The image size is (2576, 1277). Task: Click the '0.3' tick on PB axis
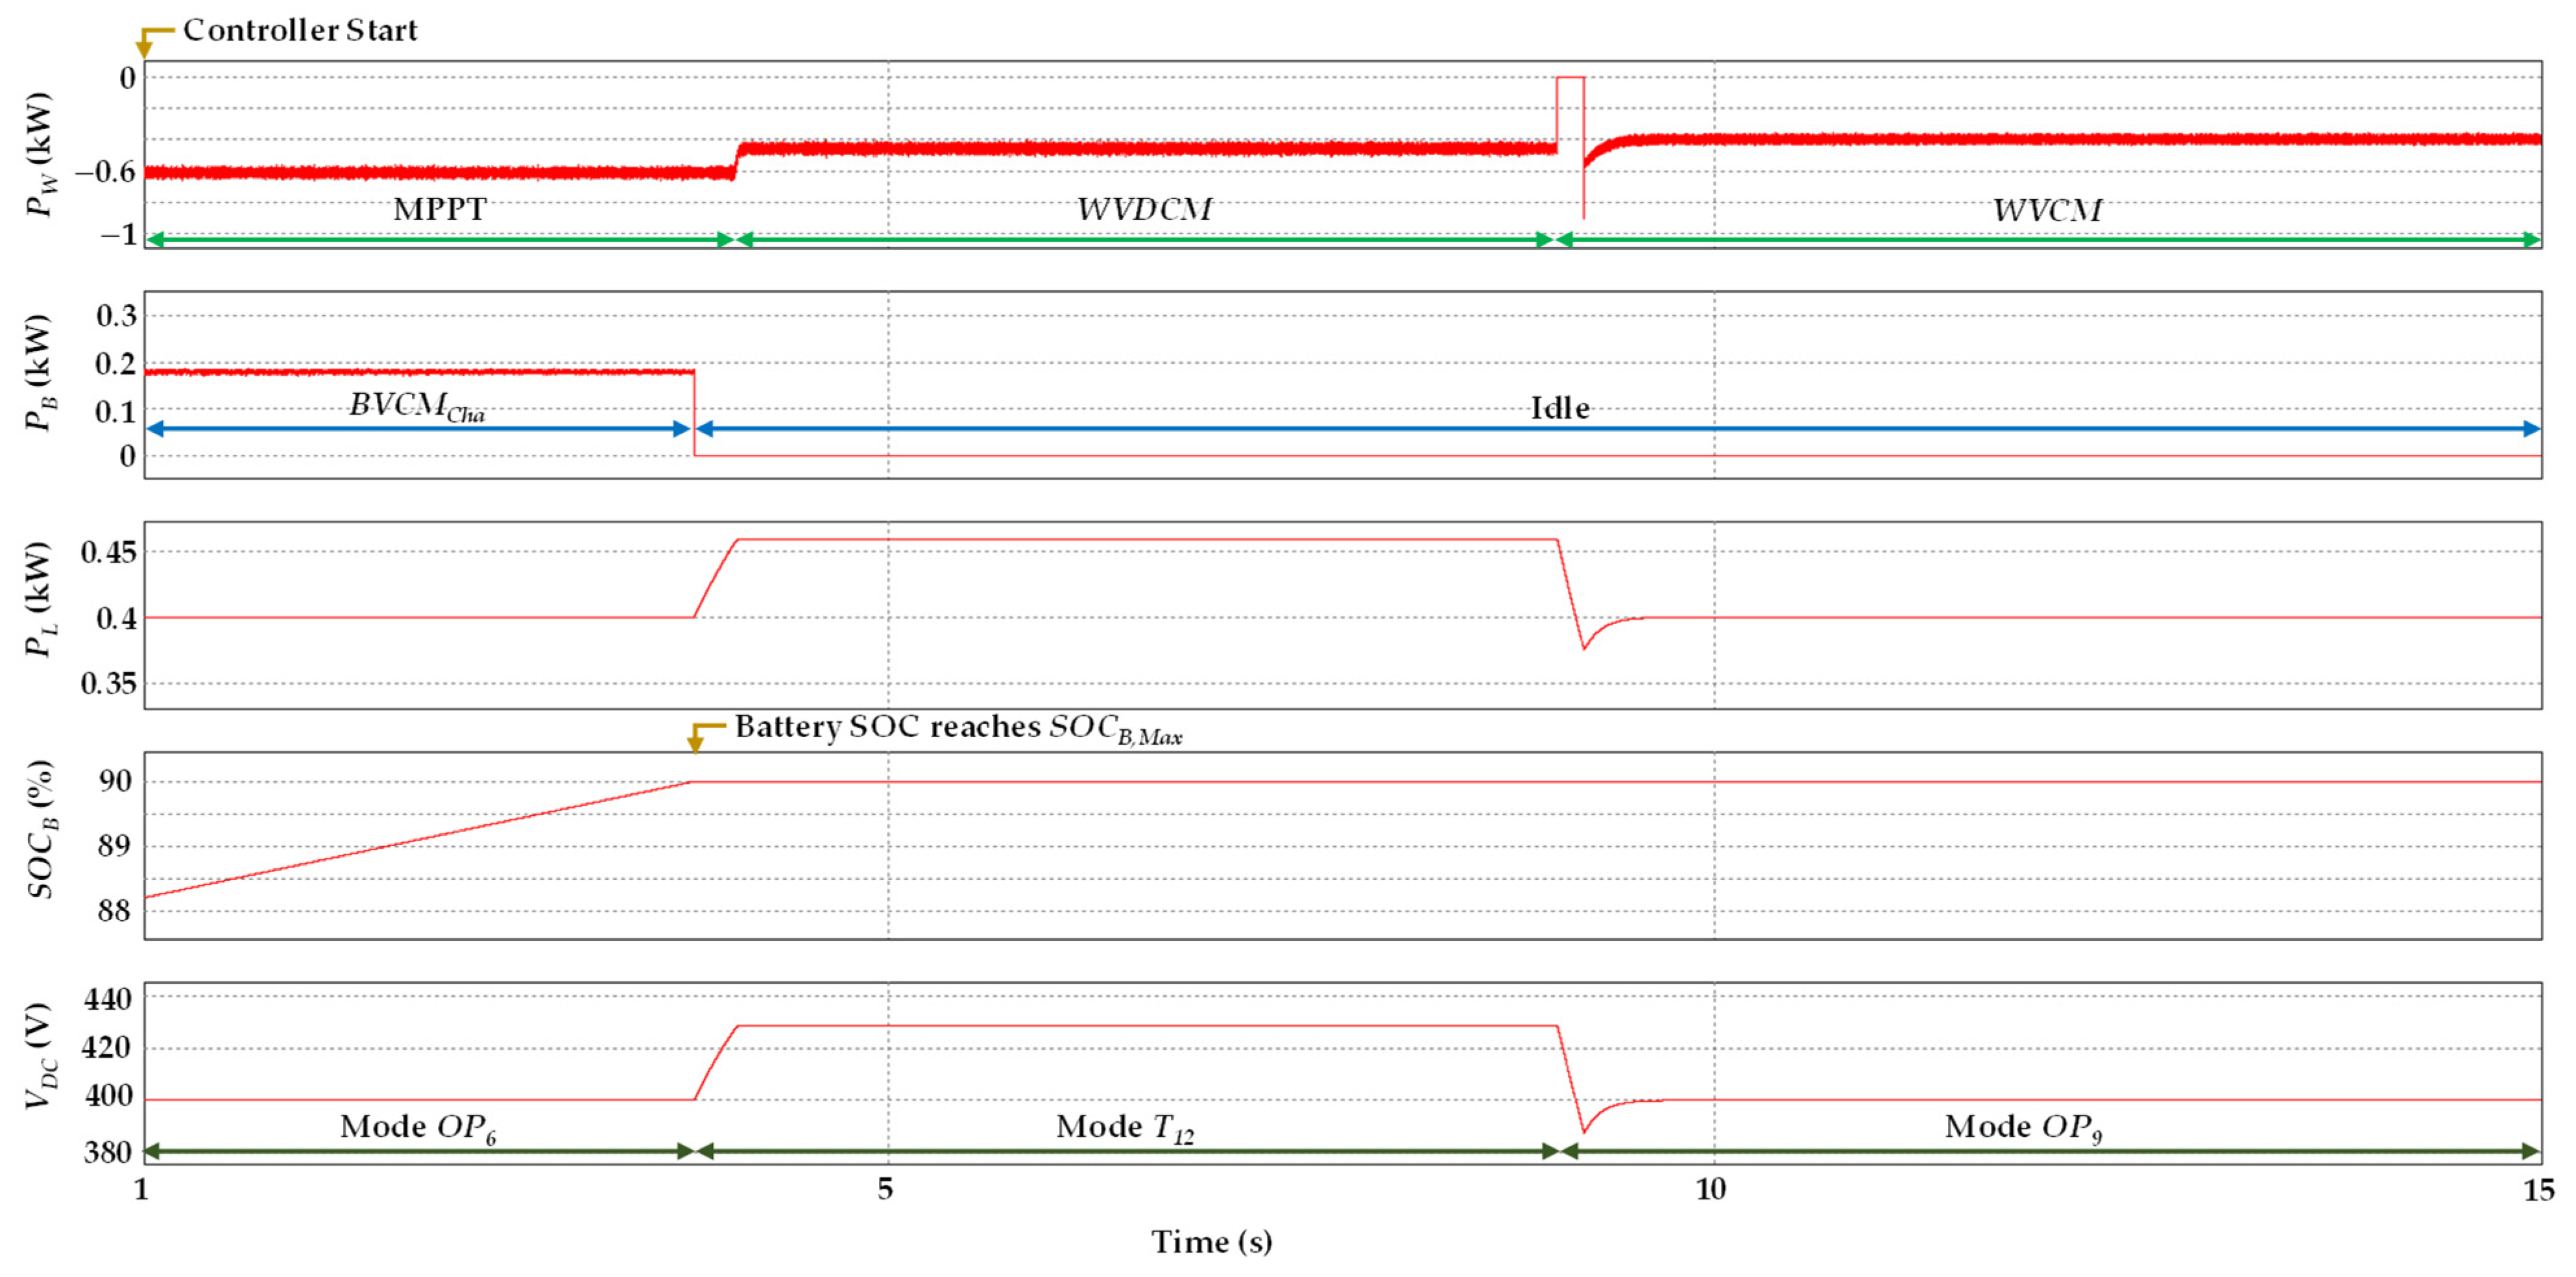pyautogui.click(x=116, y=316)
